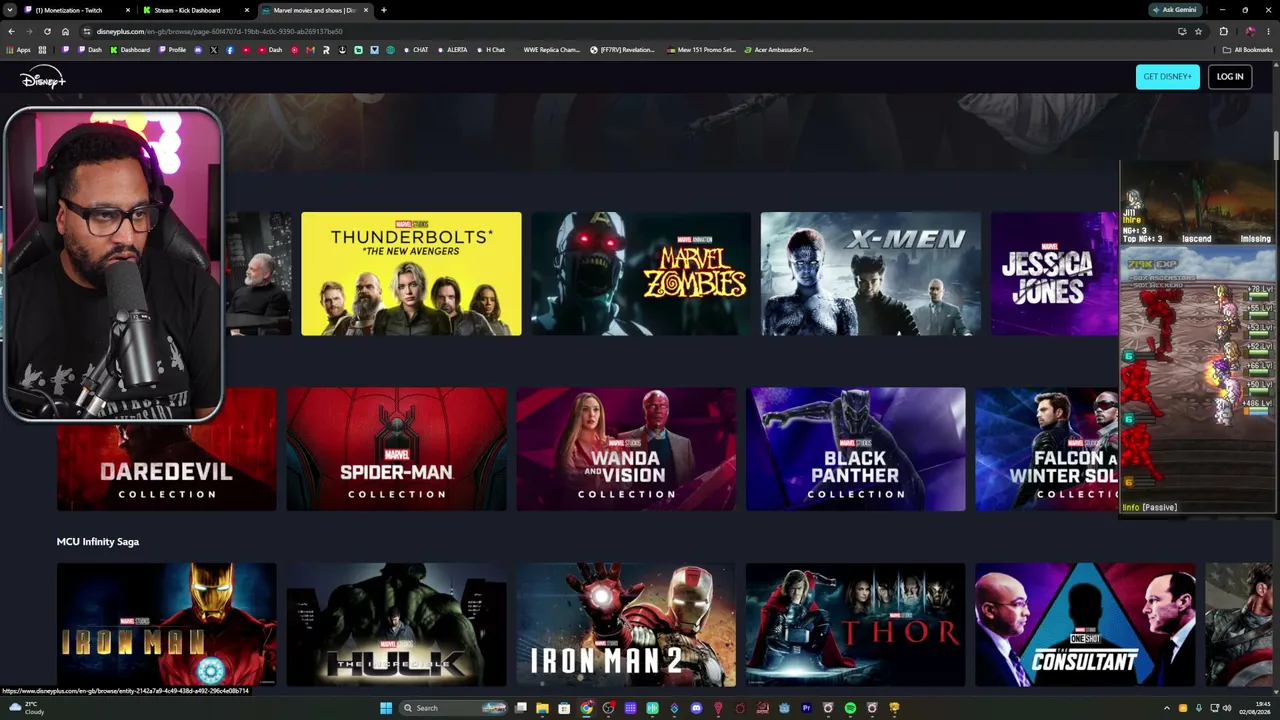Reload the Disney+ page
The image size is (1280, 720).
(47, 31)
